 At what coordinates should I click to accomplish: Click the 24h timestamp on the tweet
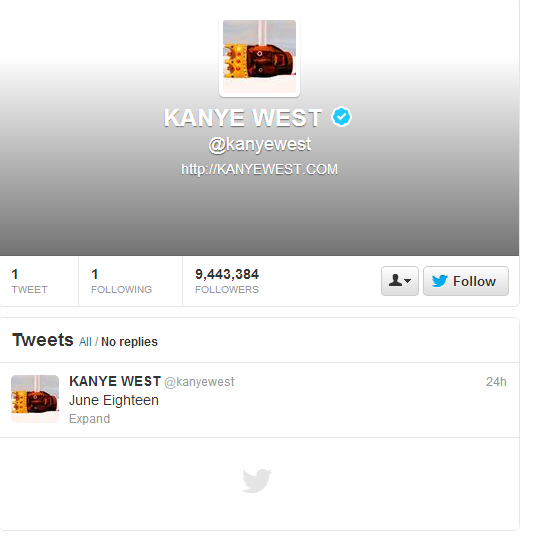pos(496,382)
